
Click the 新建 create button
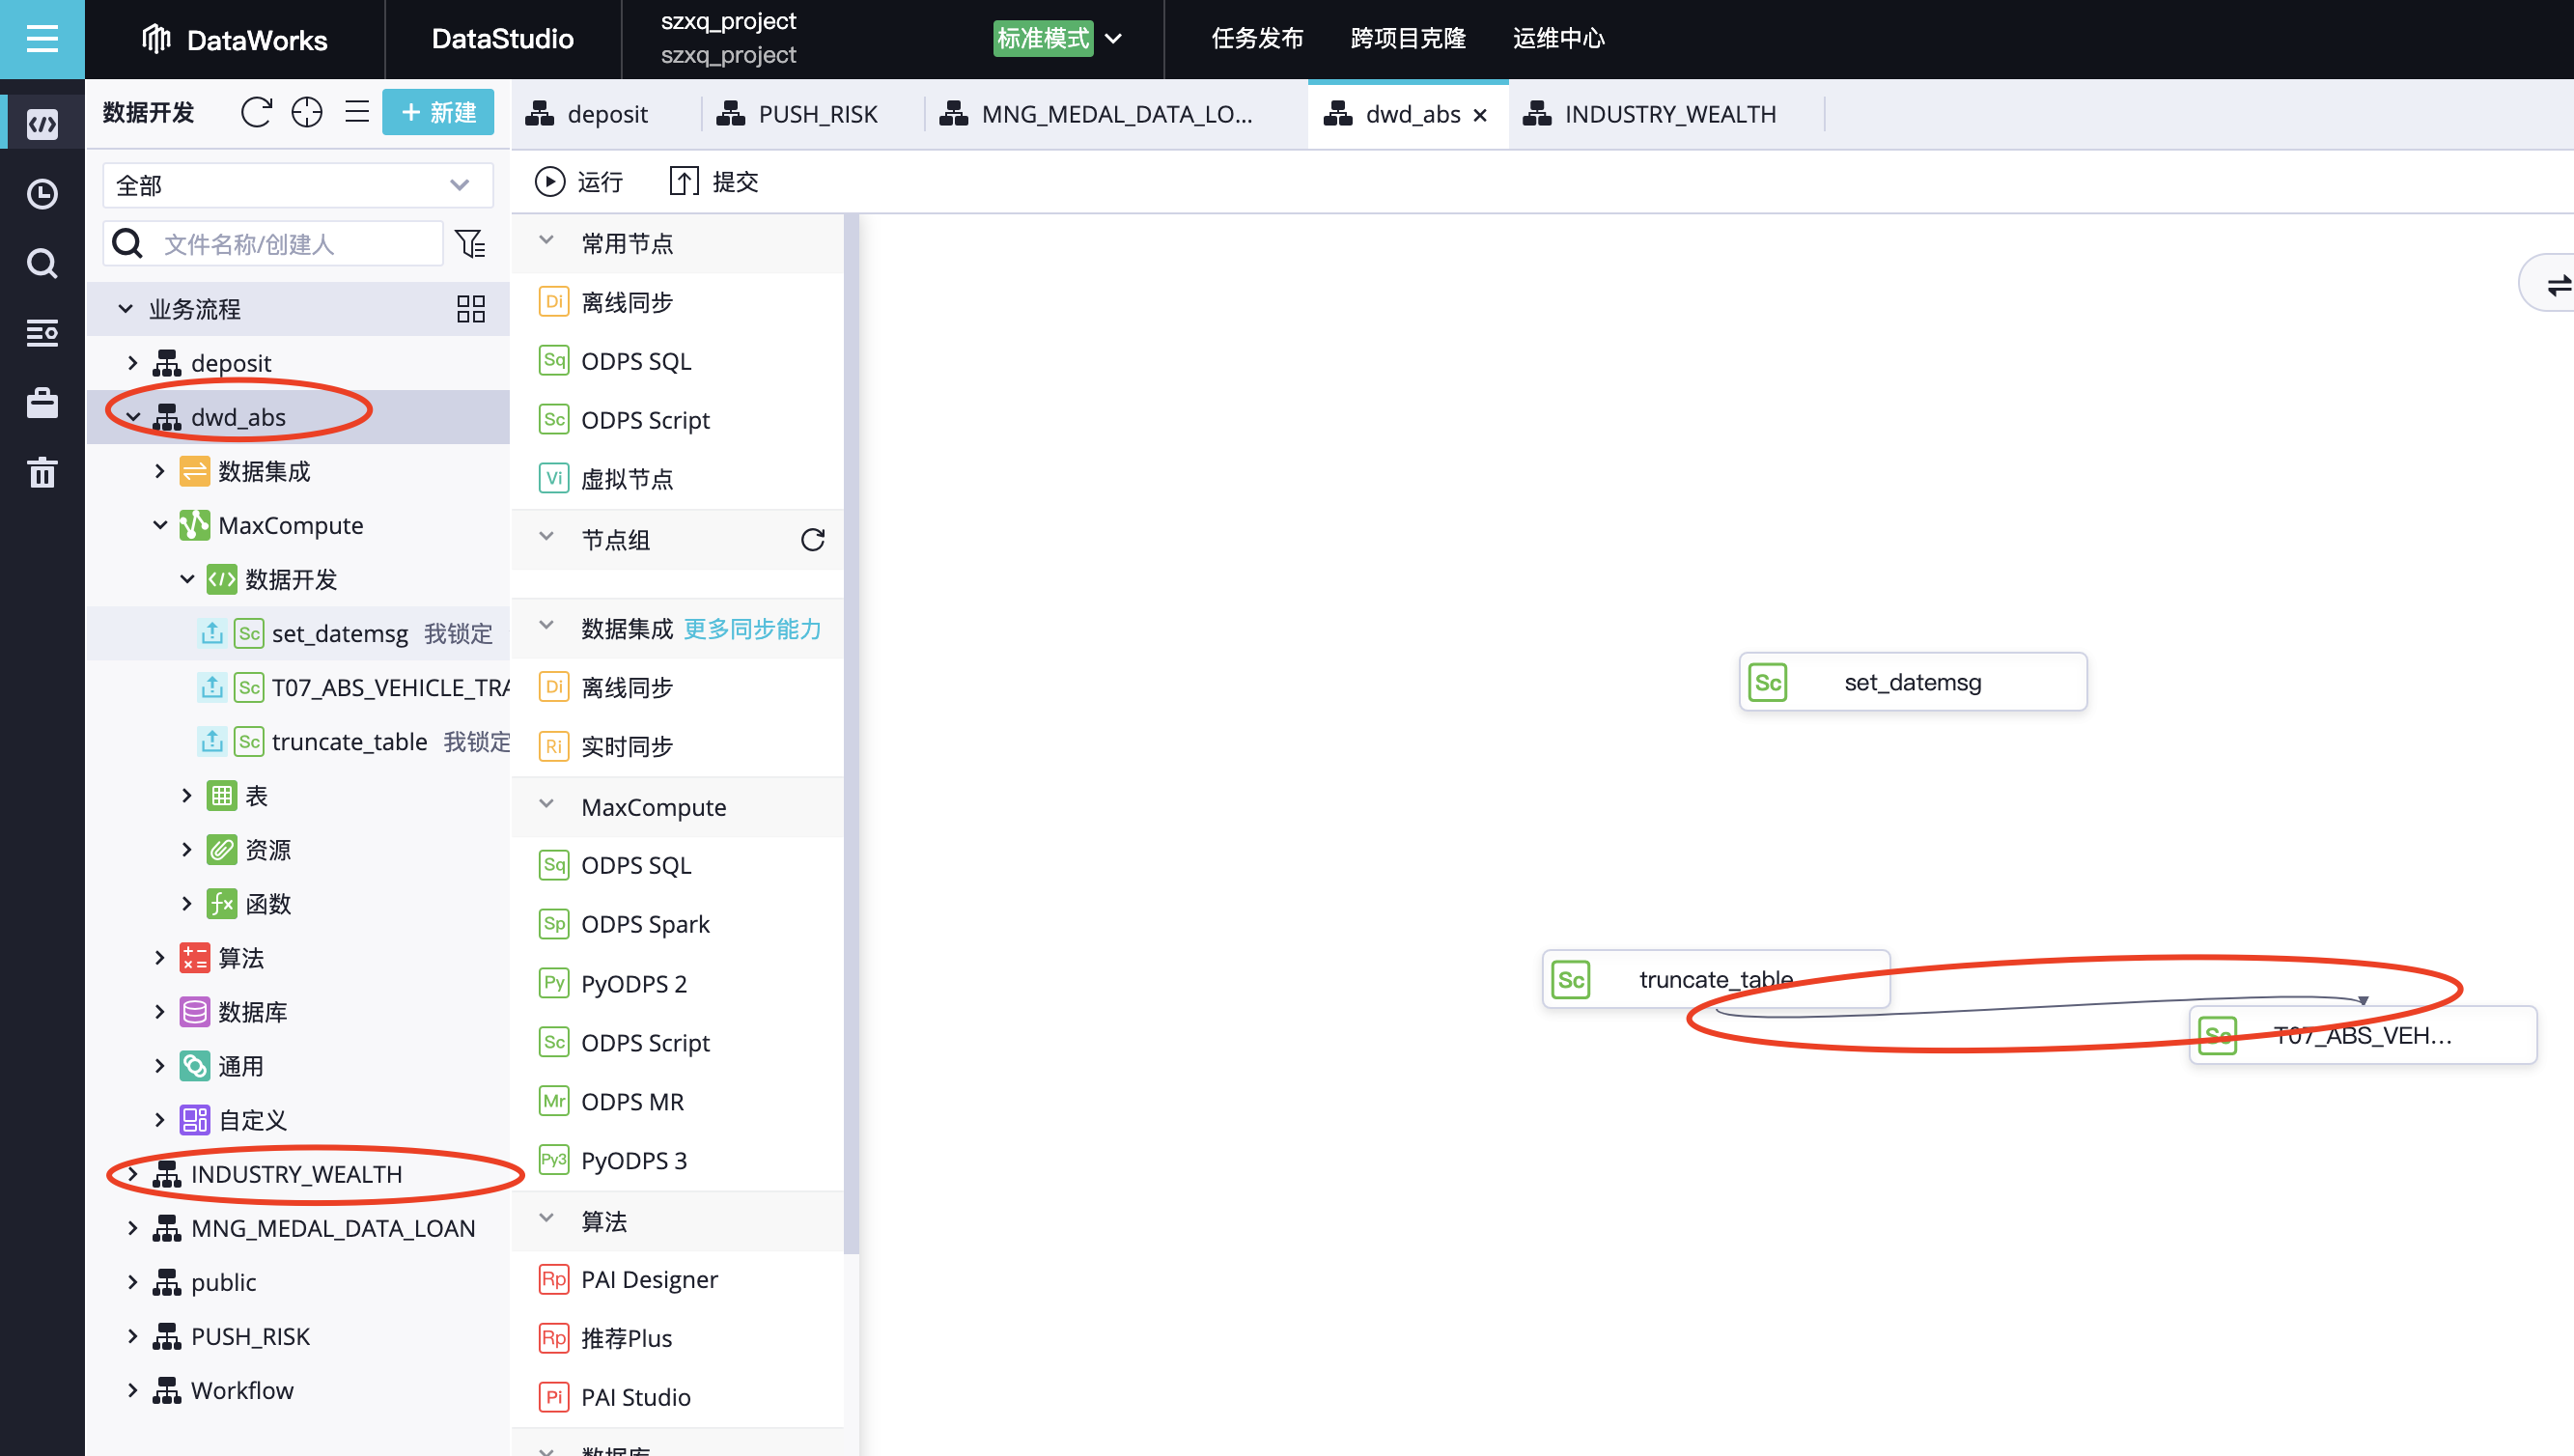[438, 112]
